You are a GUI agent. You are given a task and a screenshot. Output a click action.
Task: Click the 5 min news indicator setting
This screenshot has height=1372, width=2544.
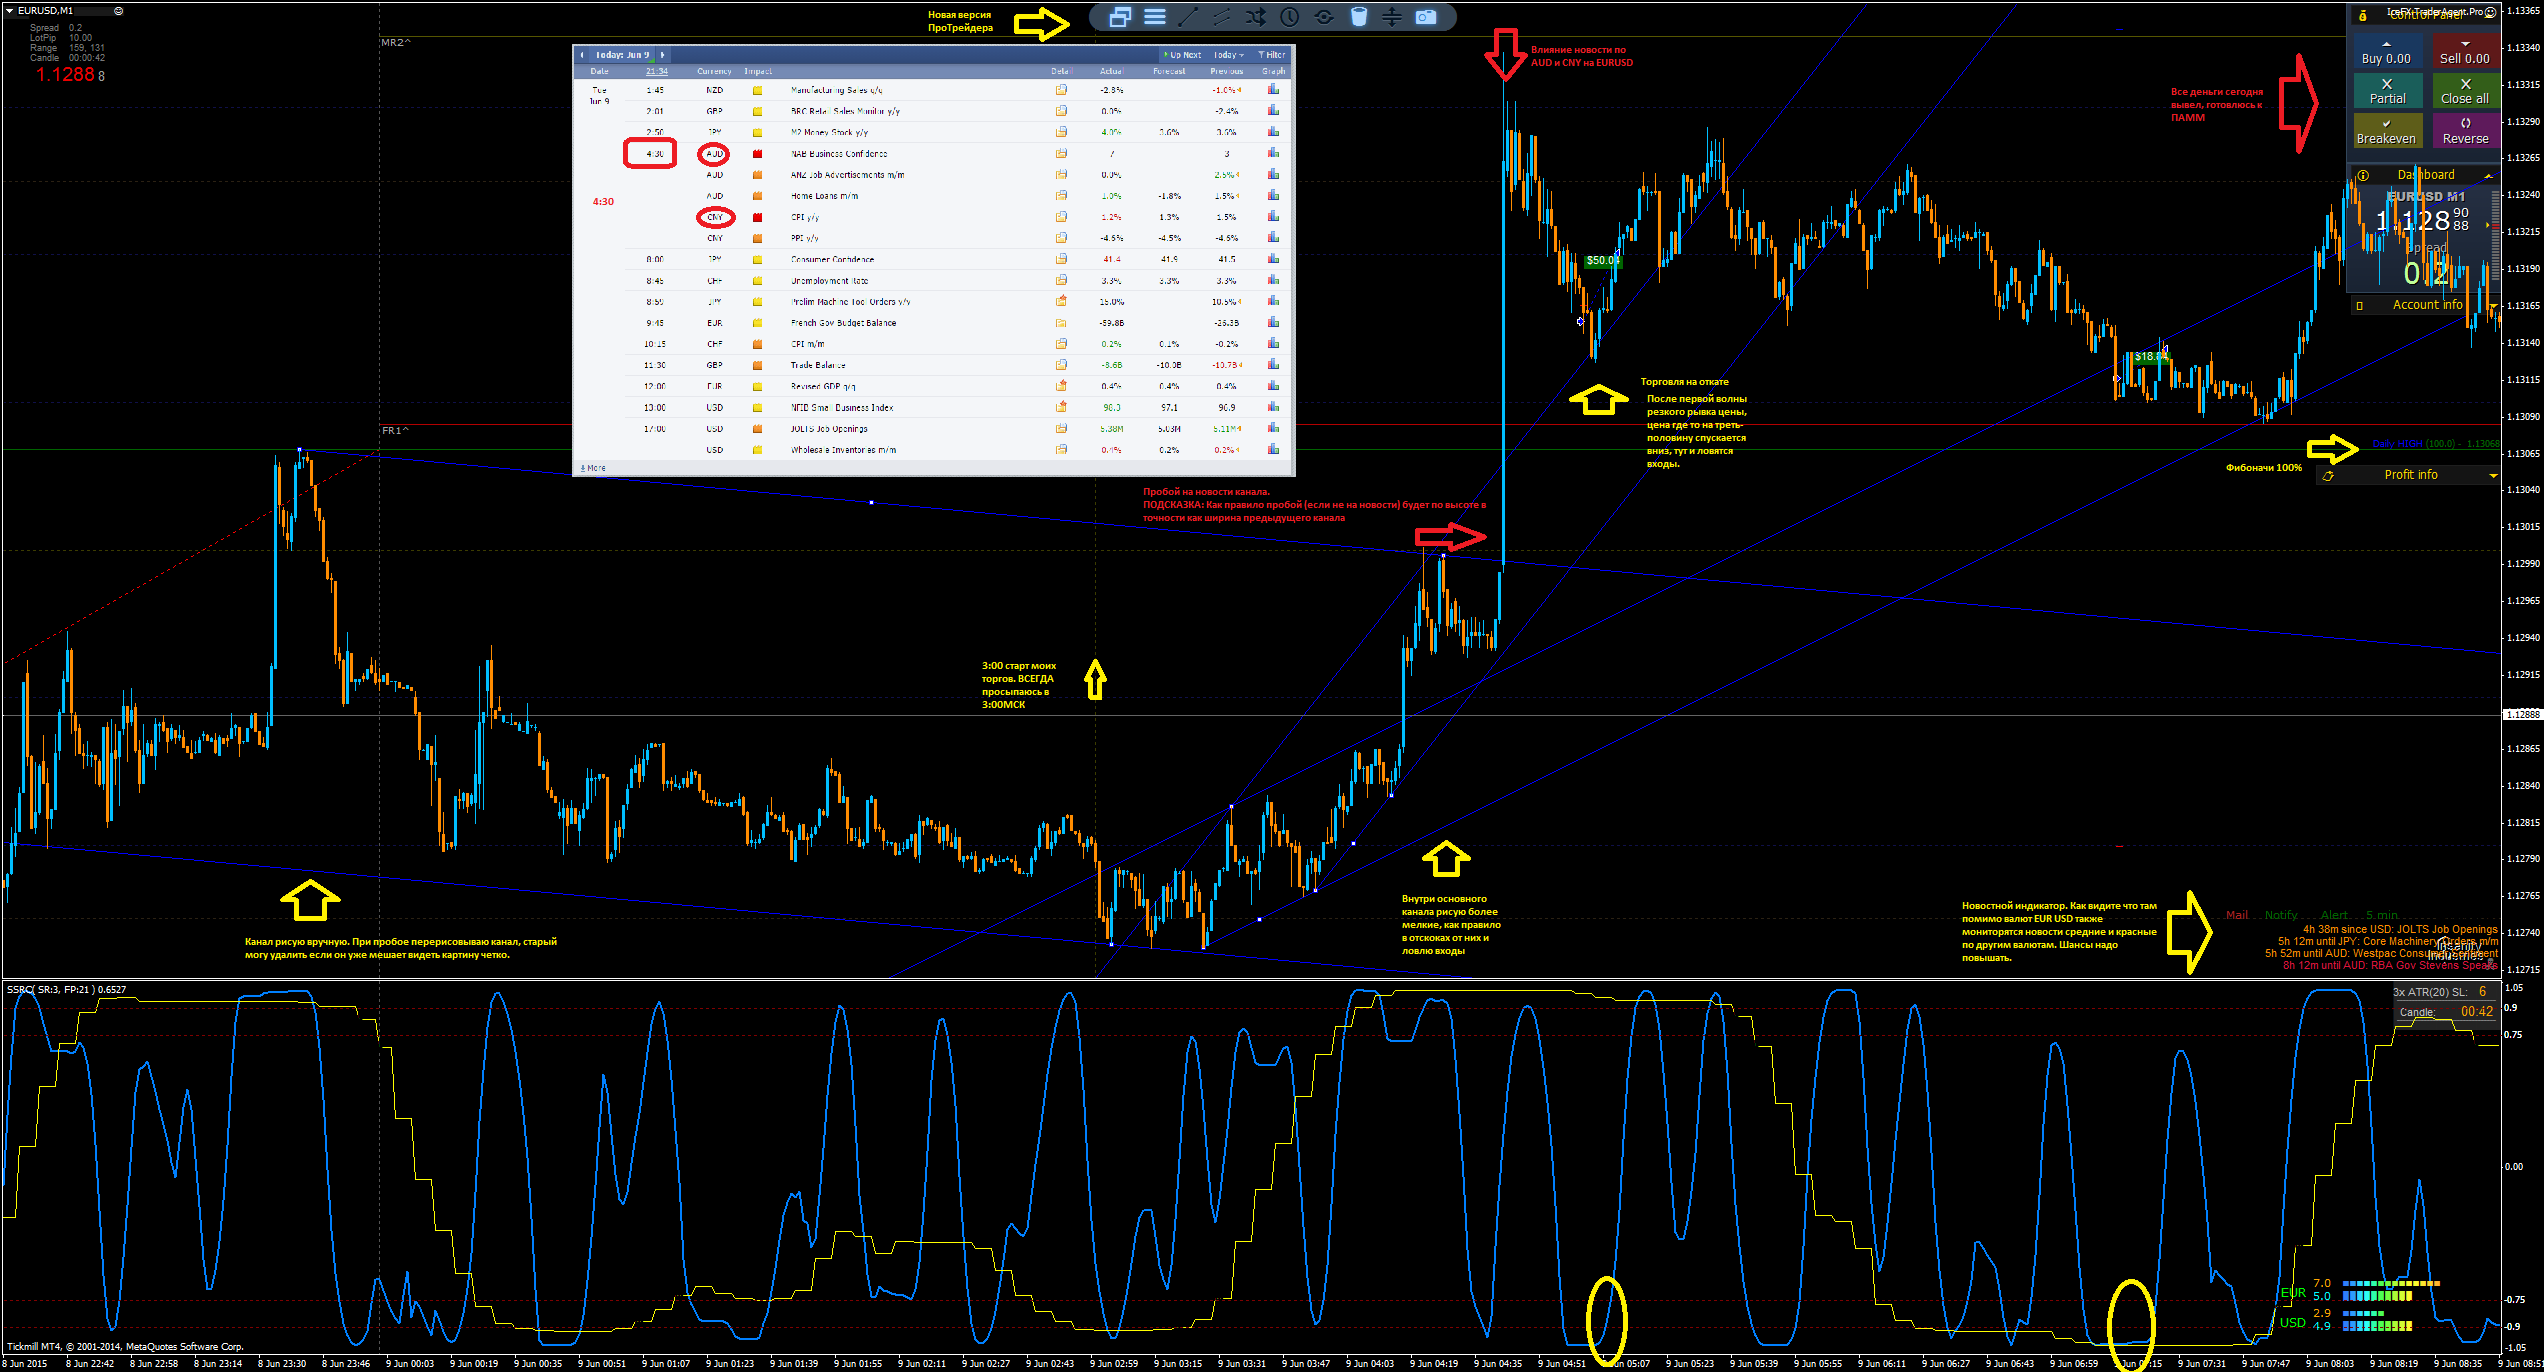[x=2382, y=915]
